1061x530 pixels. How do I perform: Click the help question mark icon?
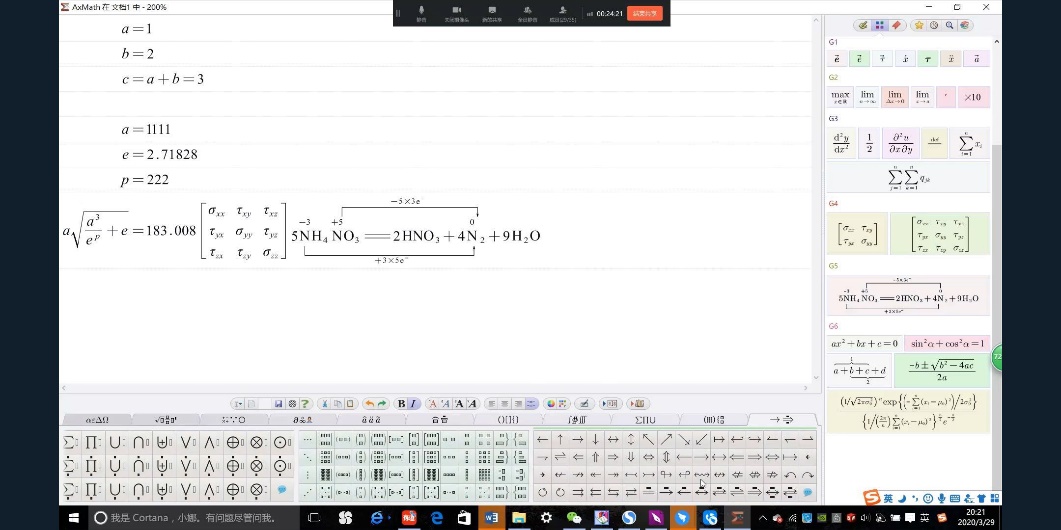pos(305,404)
